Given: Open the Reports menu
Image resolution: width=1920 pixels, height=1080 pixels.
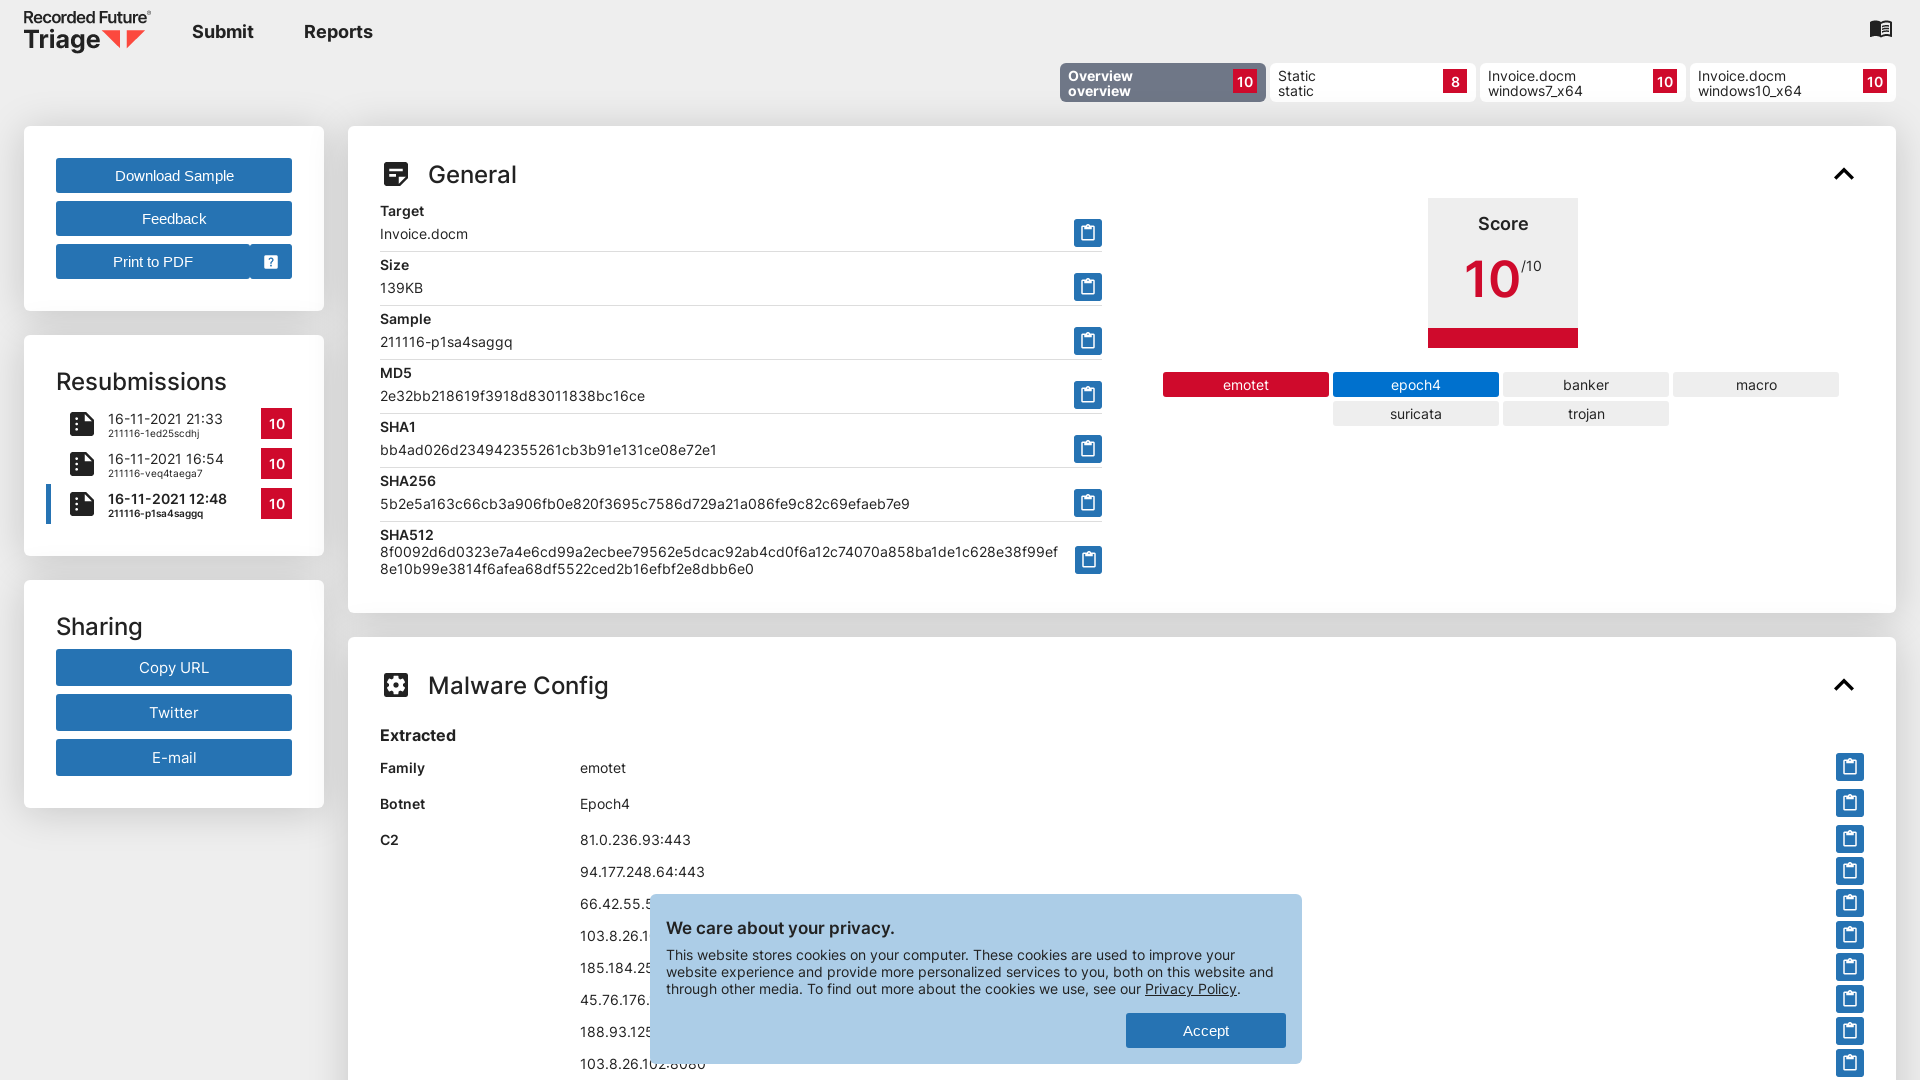Looking at the screenshot, I should (338, 32).
